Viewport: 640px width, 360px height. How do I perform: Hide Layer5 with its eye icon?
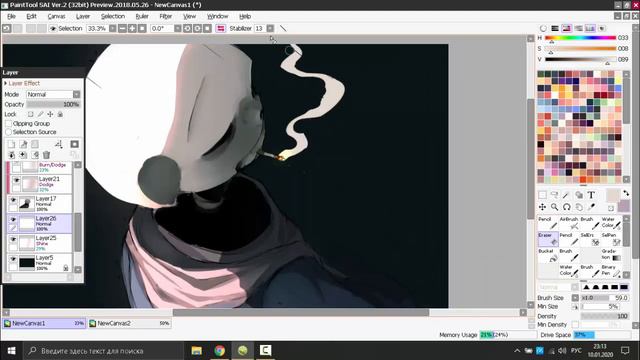coord(13,259)
